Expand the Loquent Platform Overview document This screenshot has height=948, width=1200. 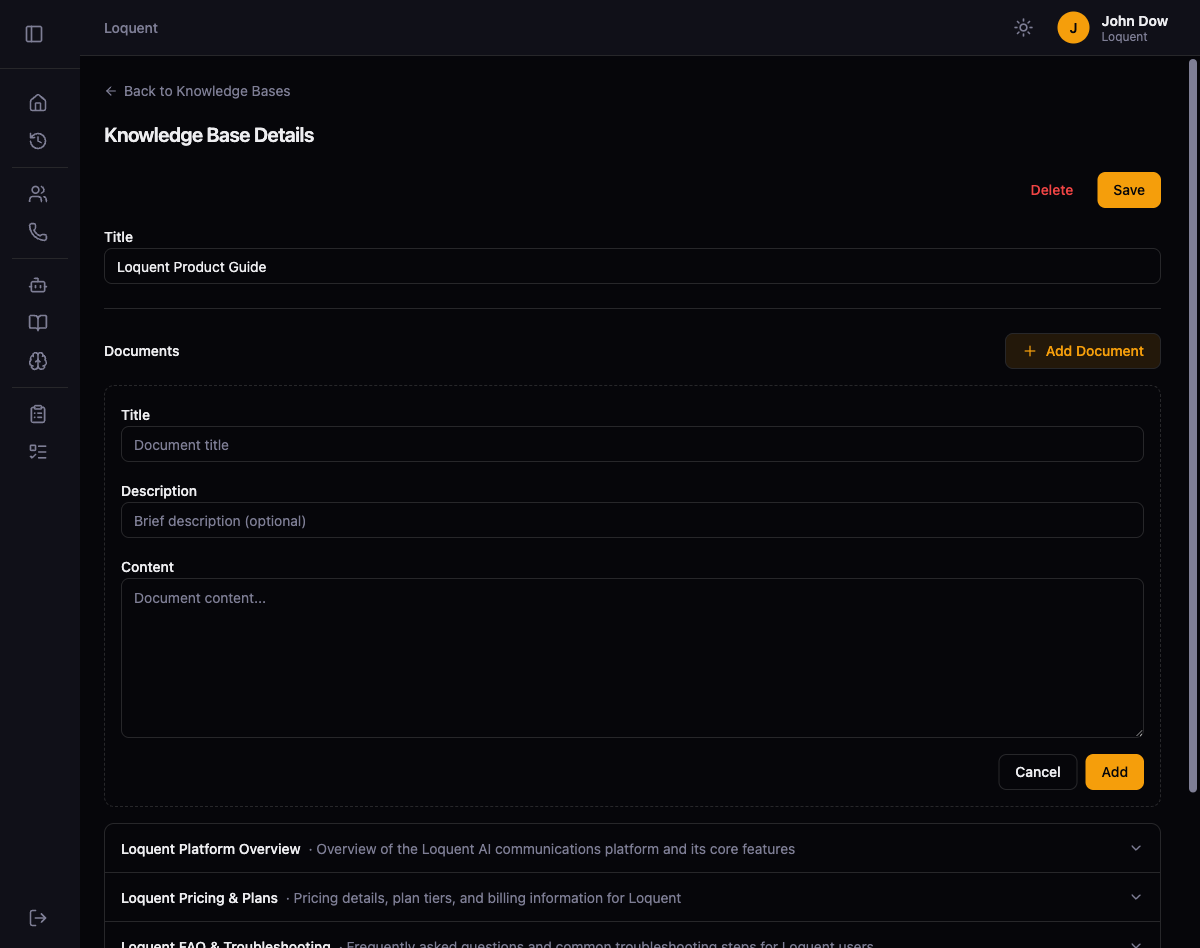(631, 849)
